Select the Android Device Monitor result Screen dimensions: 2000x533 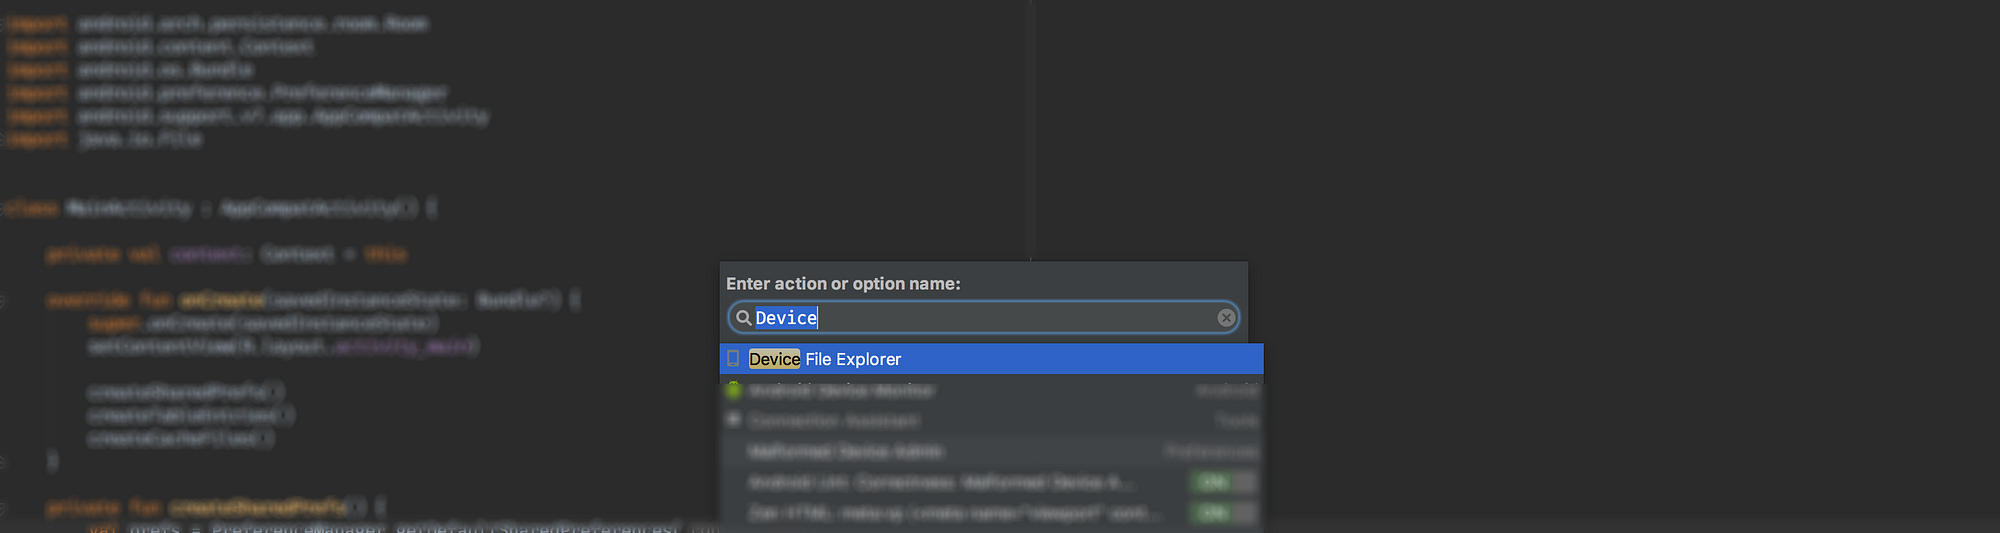click(x=842, y=390)
